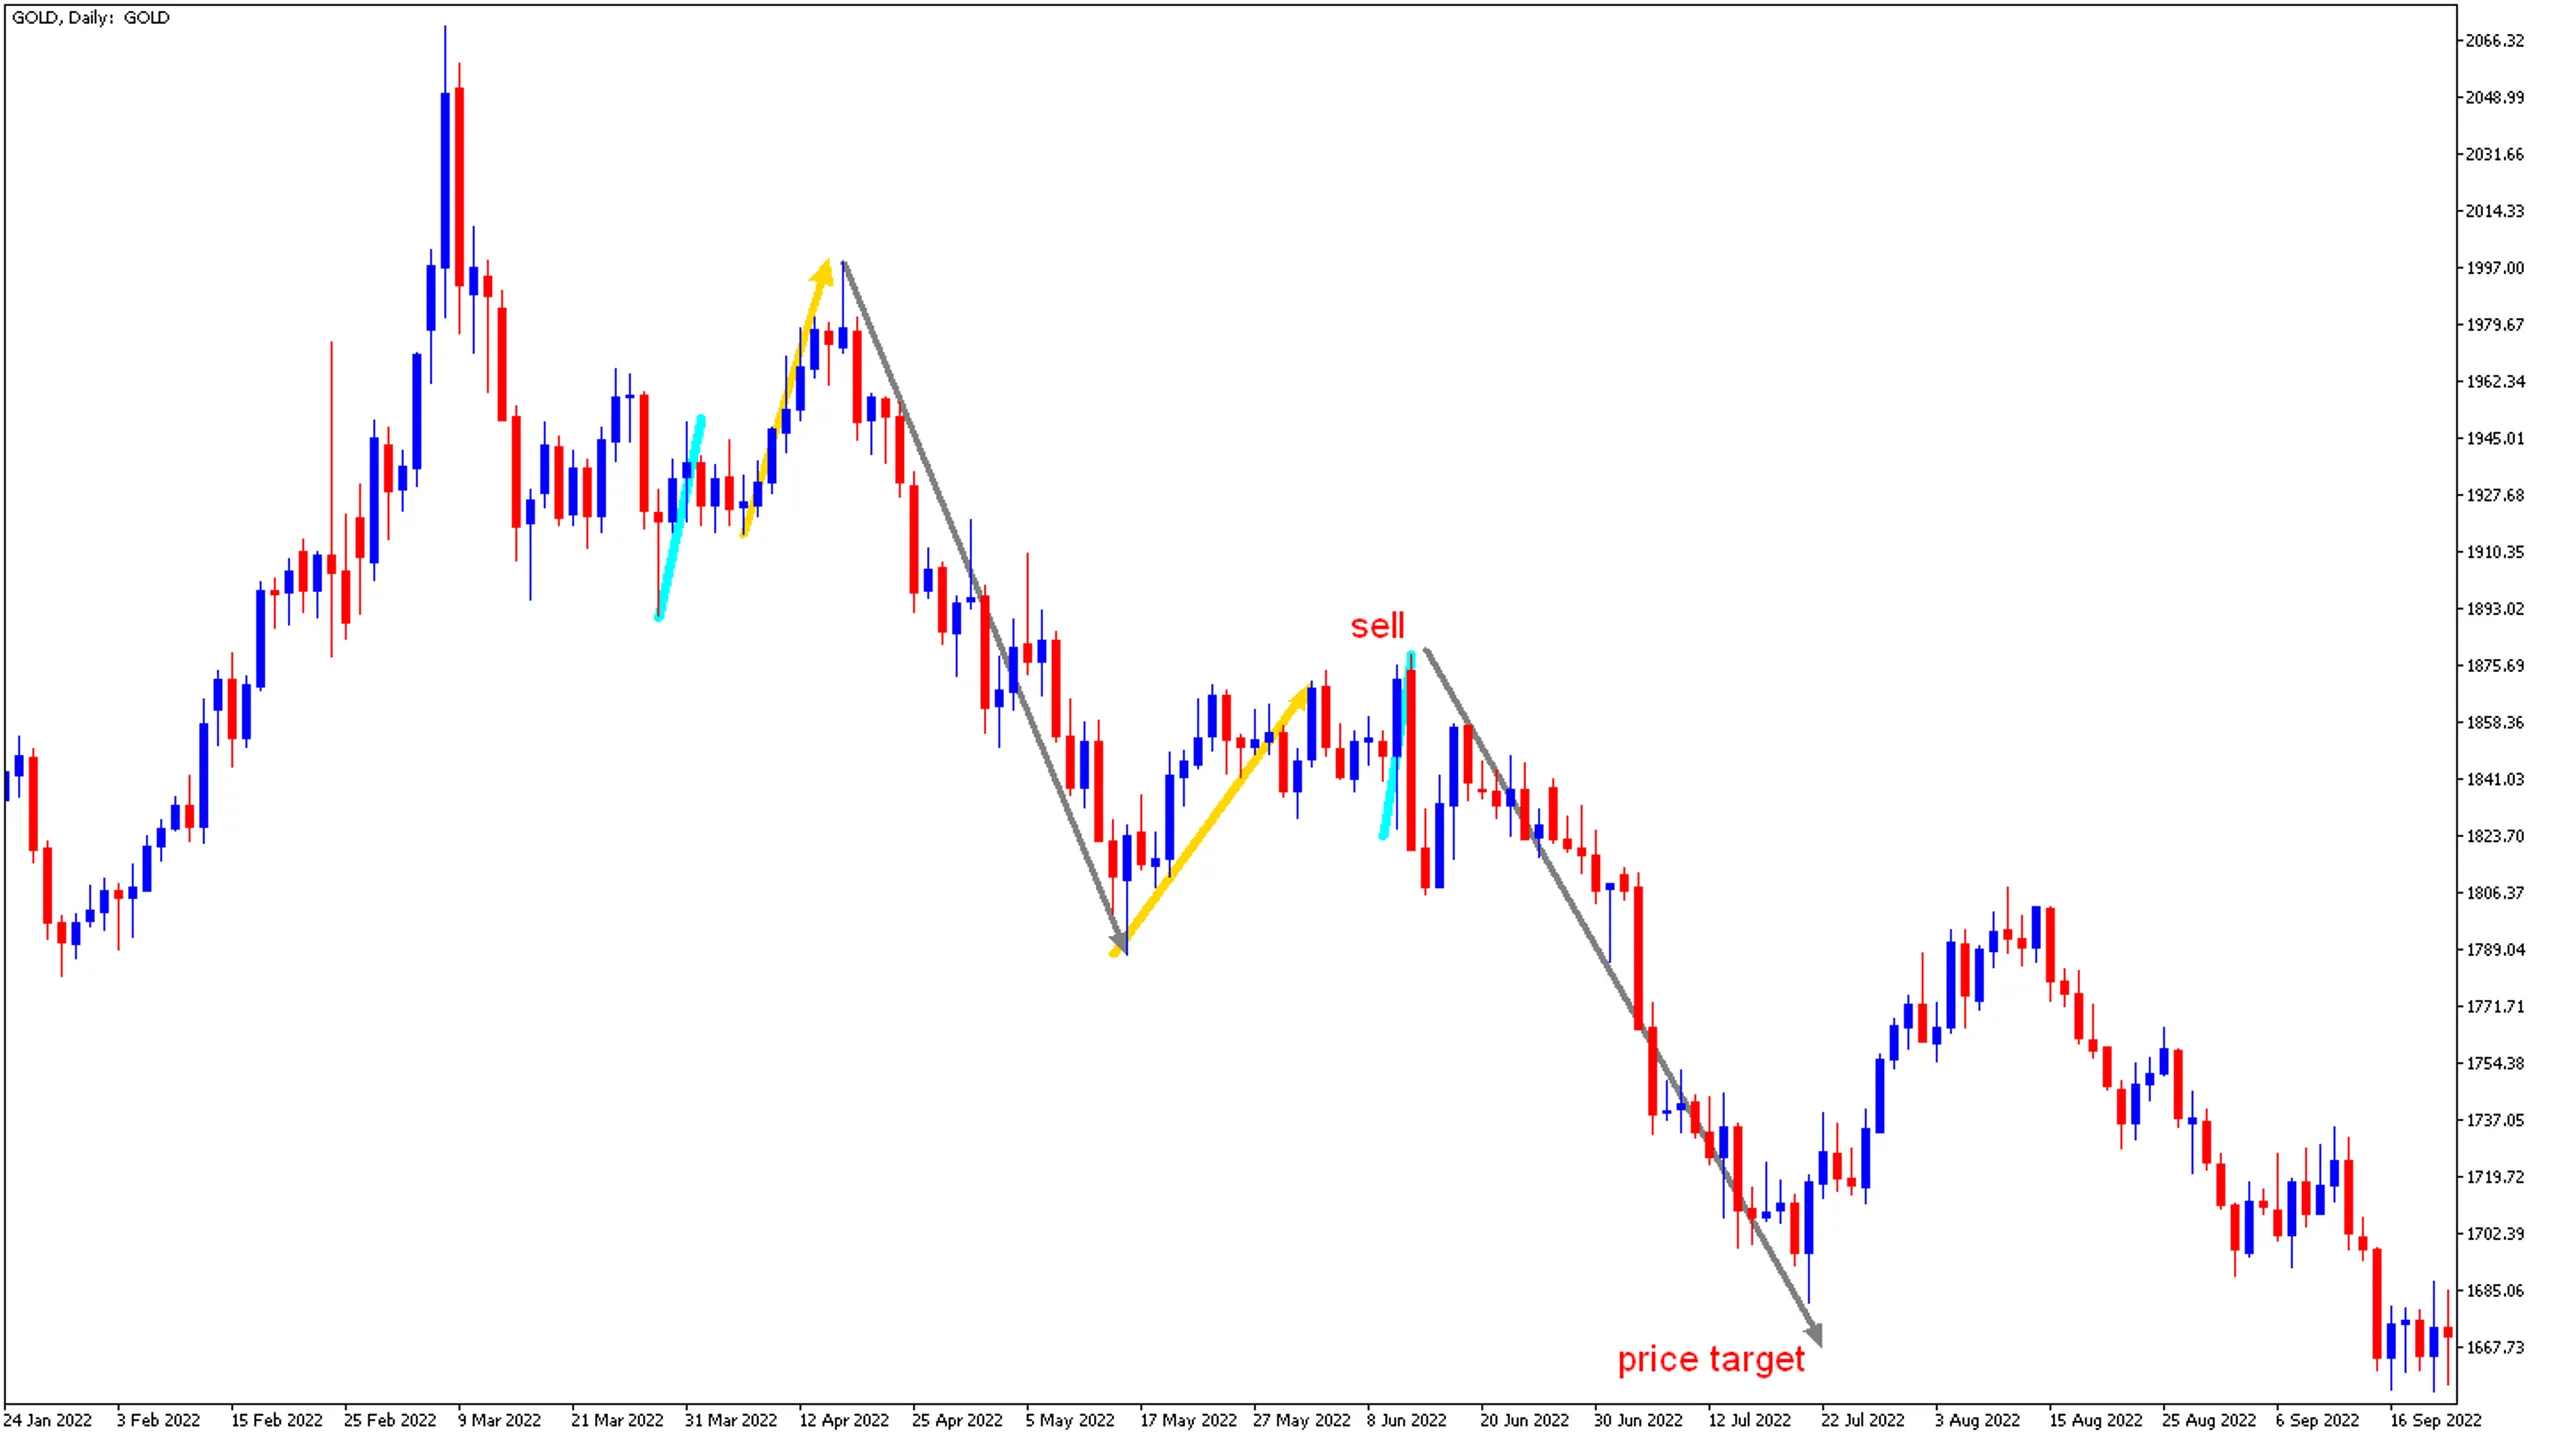This screenshot has height=1440, width=2550.
Task: Click the 3 Aug 2022 date label
Action: 1976,1420
